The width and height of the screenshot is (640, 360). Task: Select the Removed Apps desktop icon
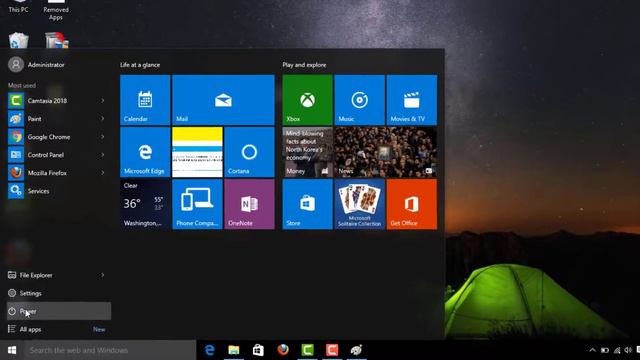click(56, 10)
